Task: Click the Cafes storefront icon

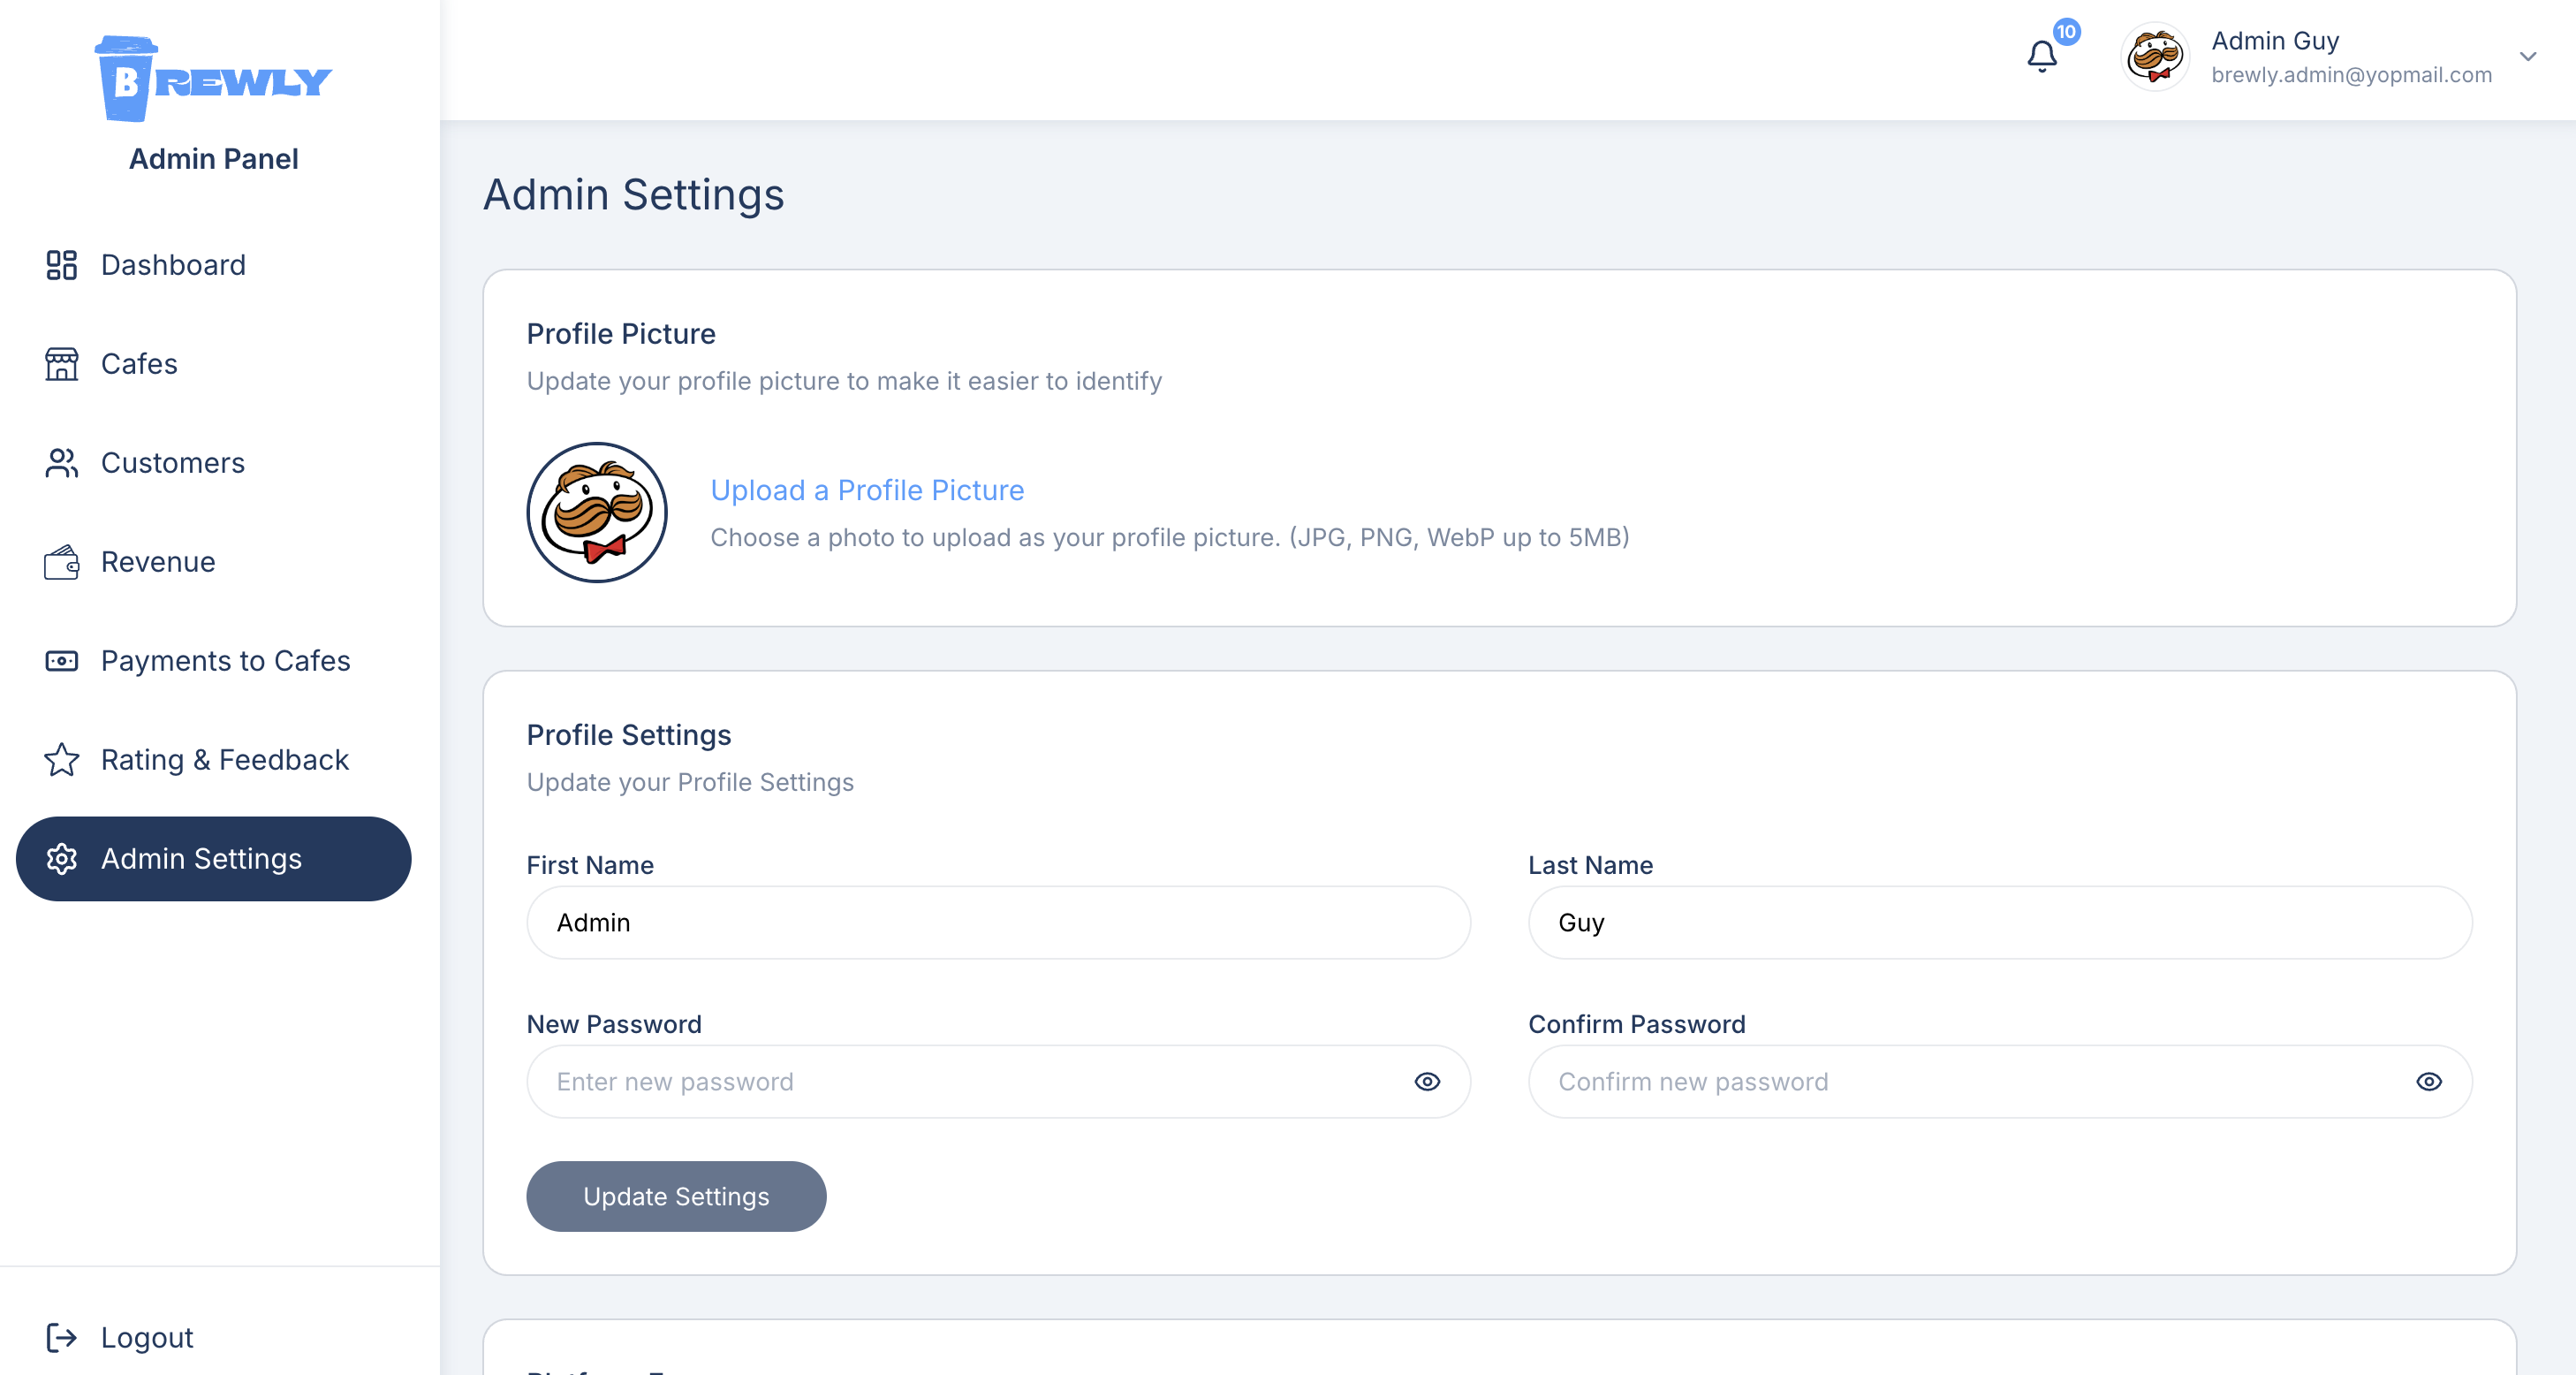Action: click(x=61, y=364)
